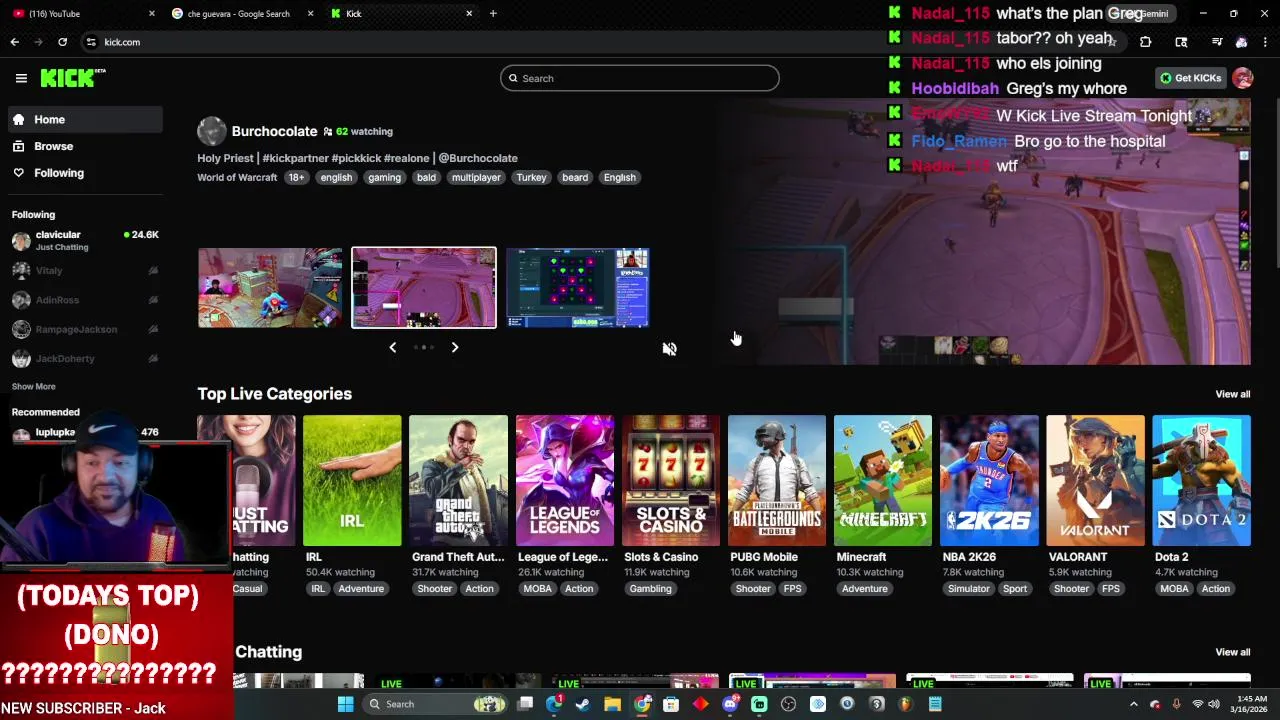1280x720 pixels.
Task: Open the VALORANT category card
Action: coord(1095,481)
